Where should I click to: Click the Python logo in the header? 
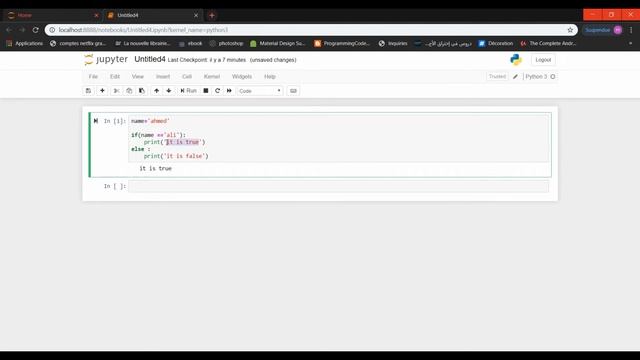point(516,60)
